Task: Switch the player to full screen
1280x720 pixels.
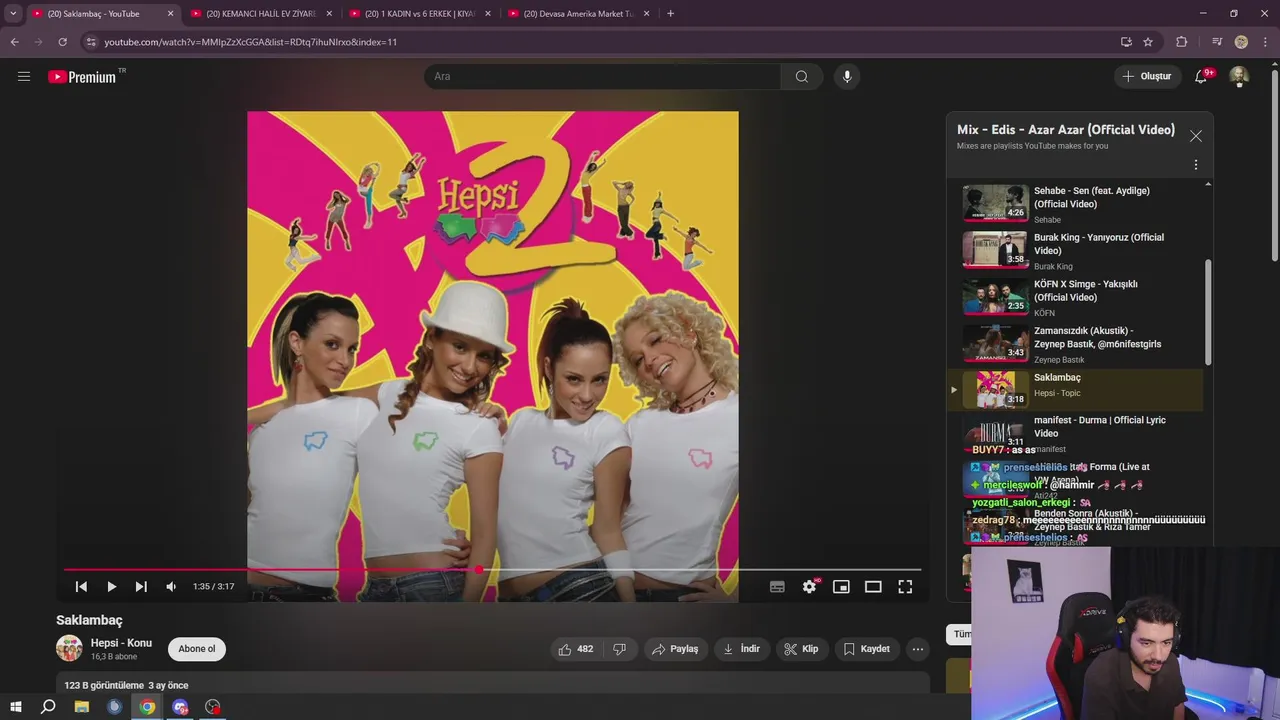Action: coord(905,587)
